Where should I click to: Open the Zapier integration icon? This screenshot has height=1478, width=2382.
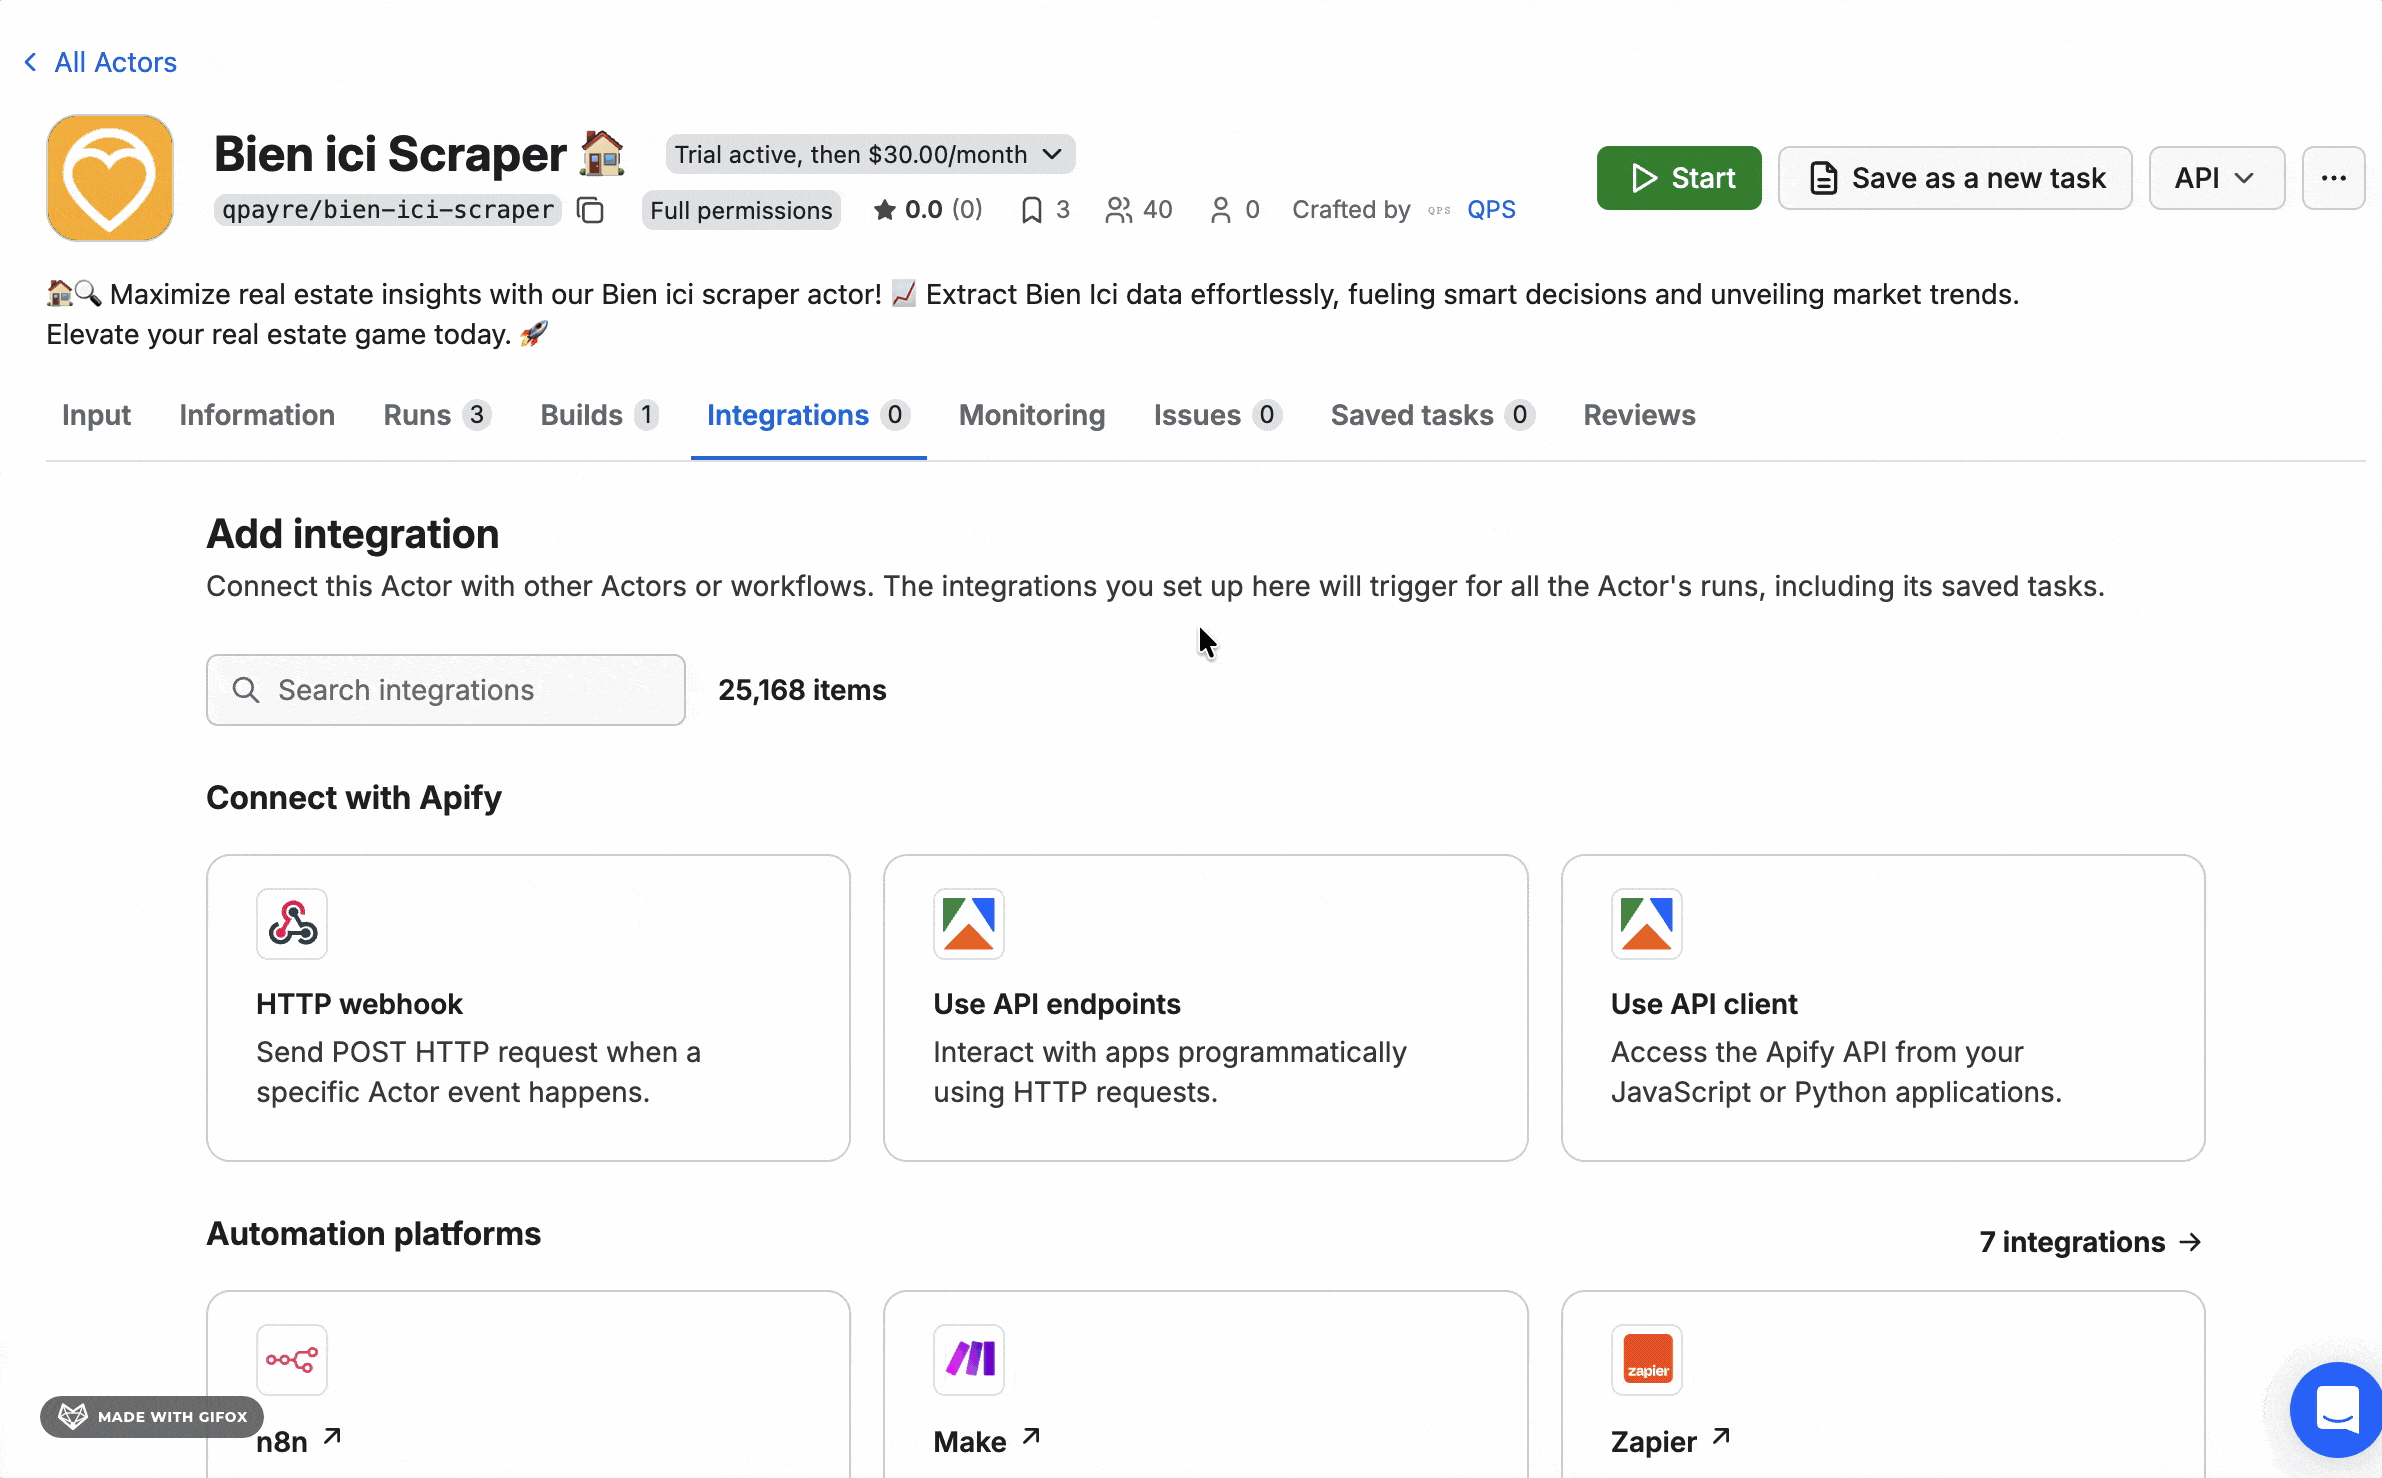click(1646, 1359)
